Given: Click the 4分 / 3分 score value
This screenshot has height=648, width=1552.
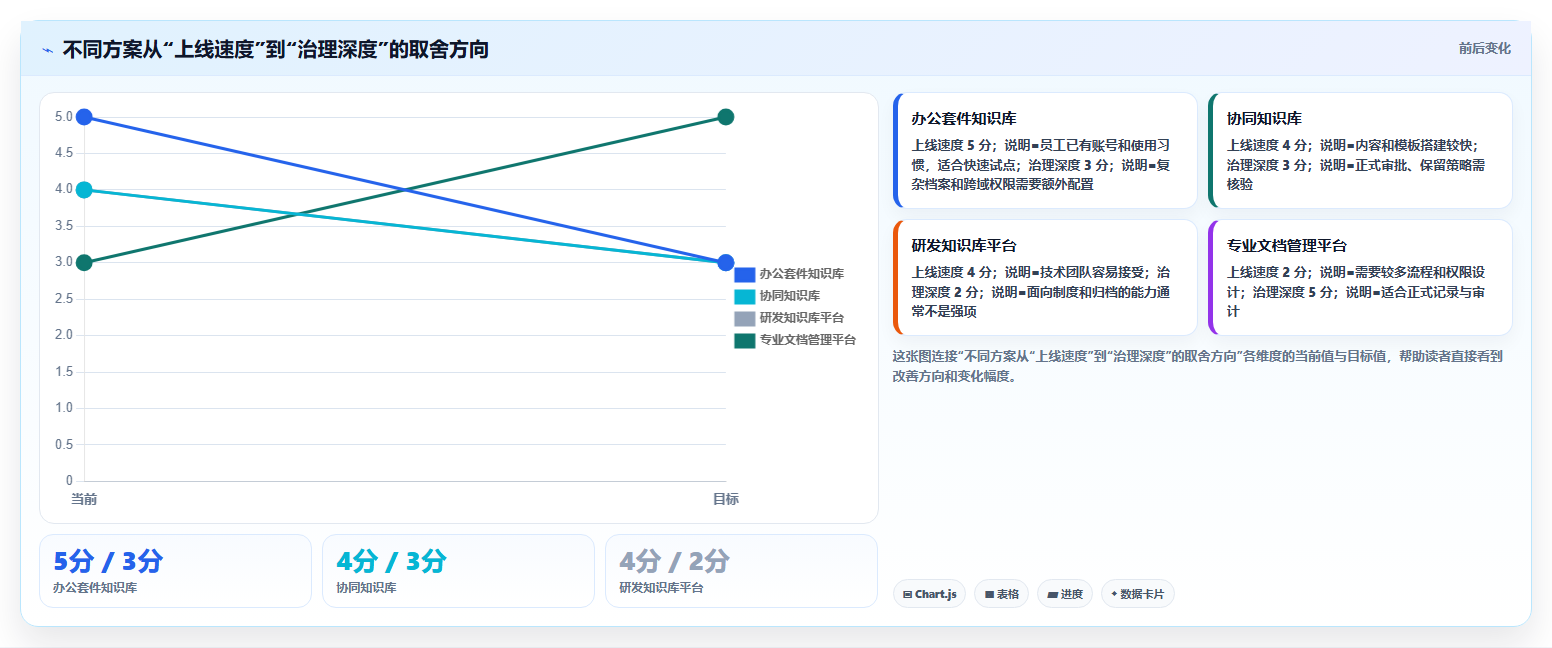Looking at the screenshot, I should click(391, 562).
